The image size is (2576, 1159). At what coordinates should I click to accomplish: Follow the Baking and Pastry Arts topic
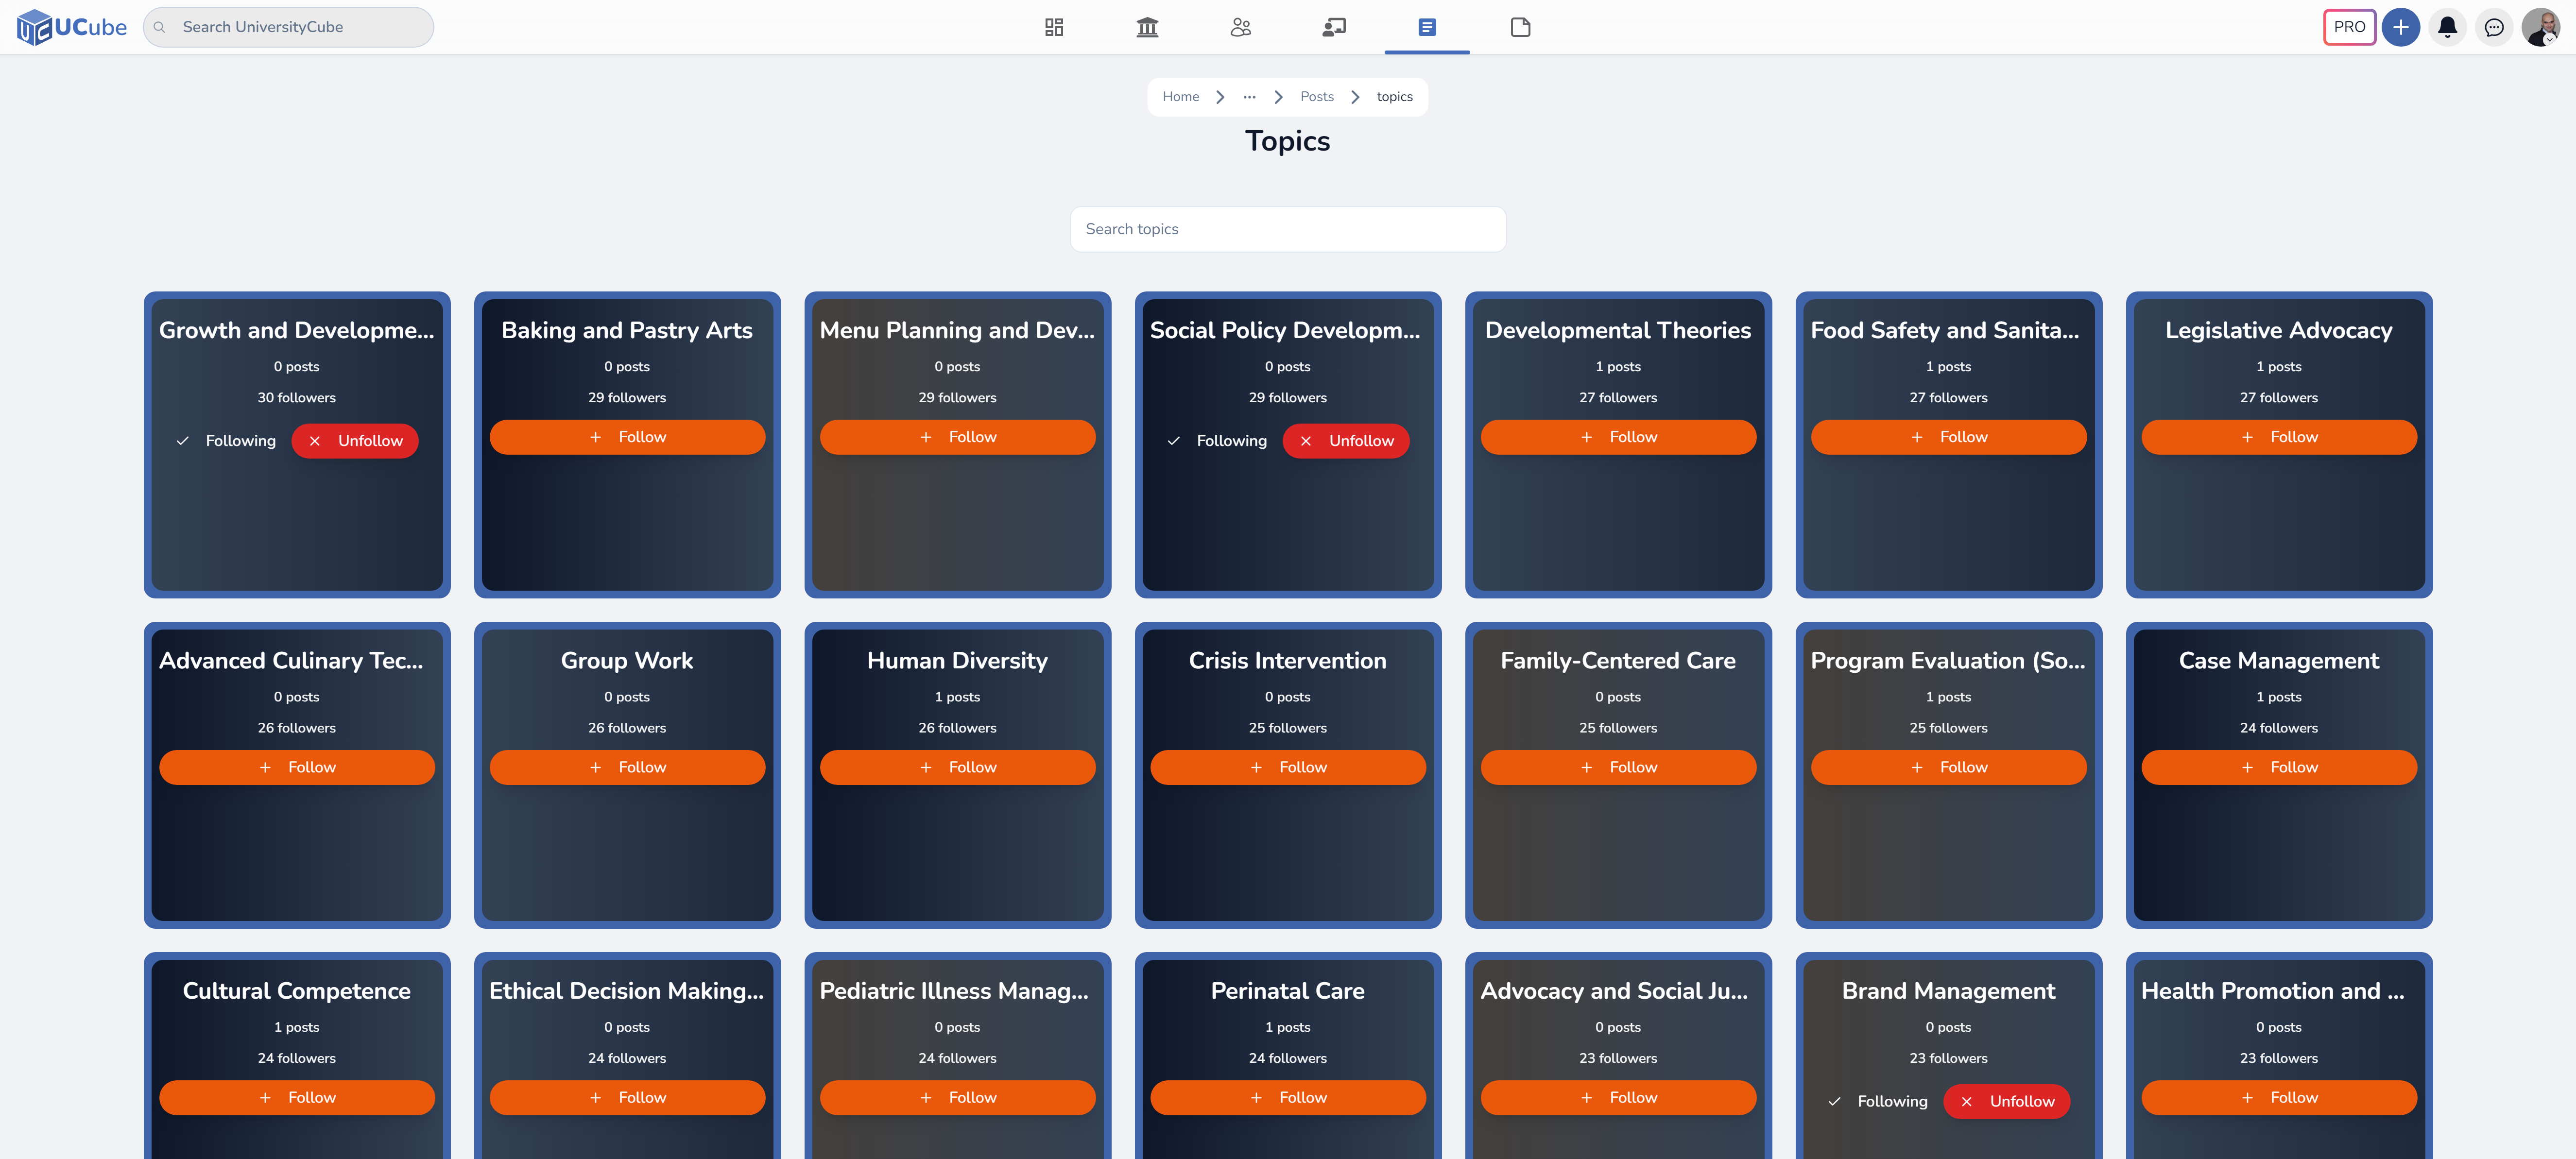[x=627, y=437]
